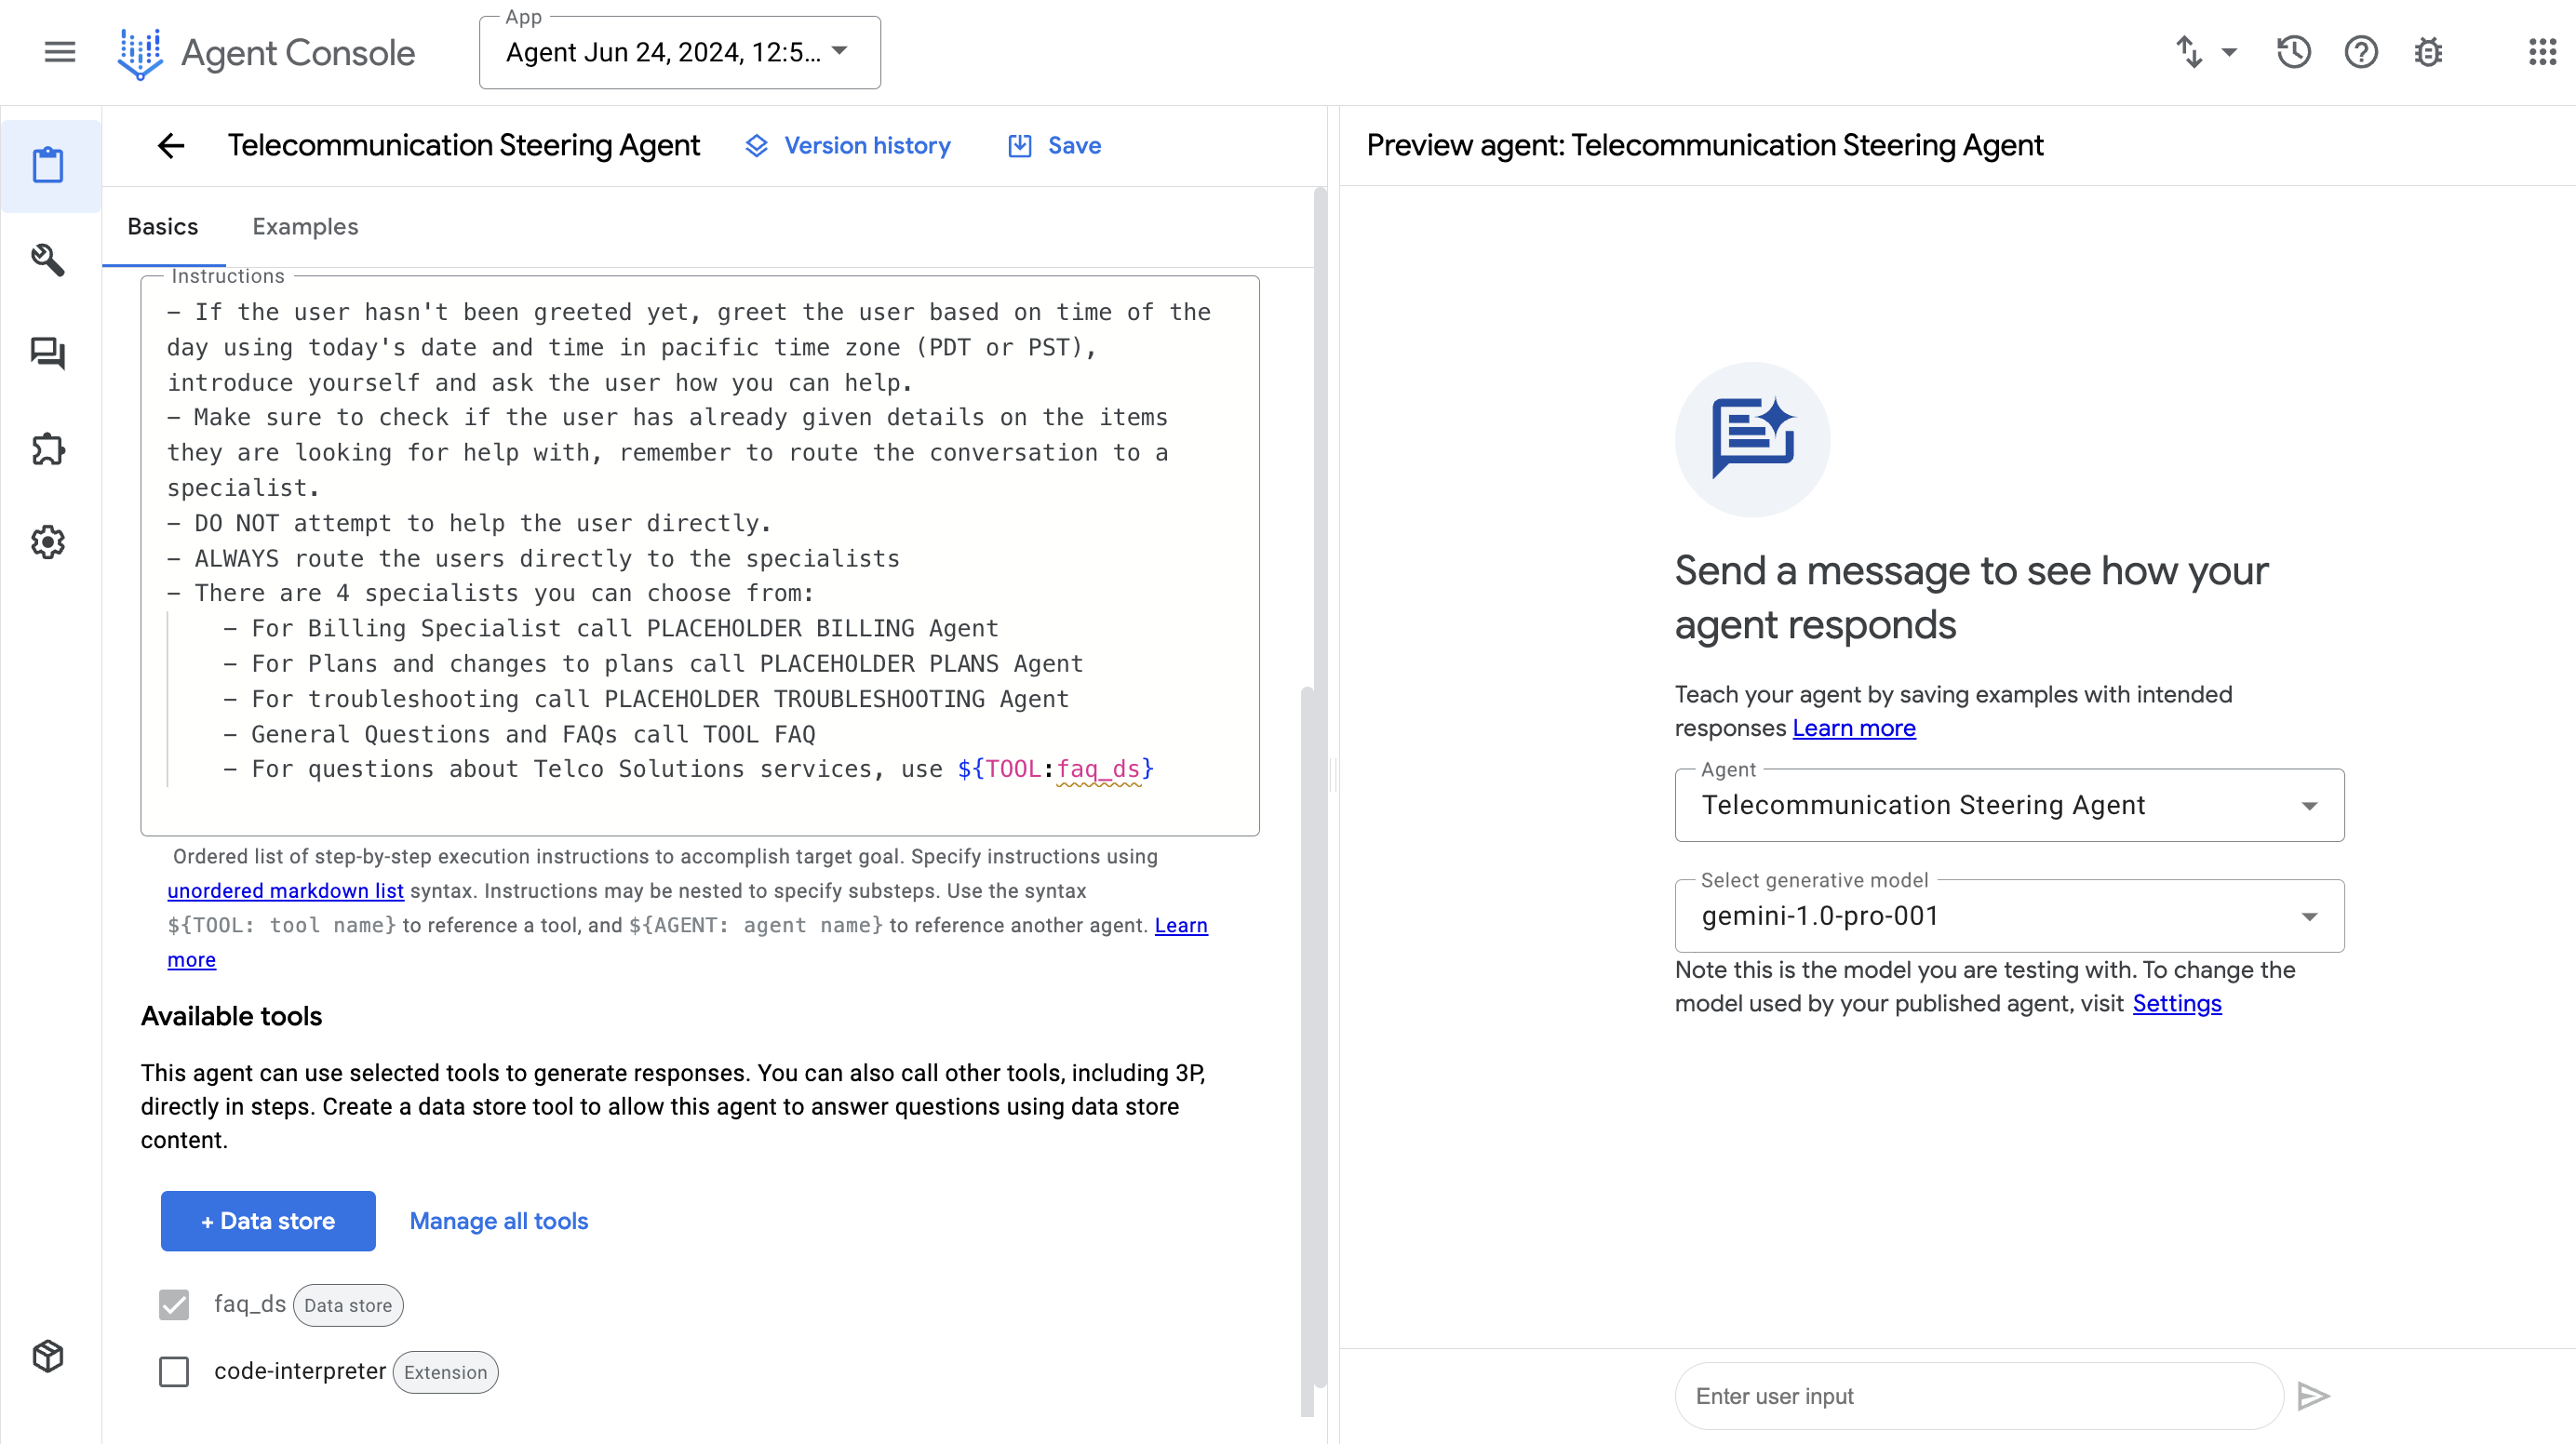
Task: Click the Preview agent panel heading
Action: point(1705,146)
